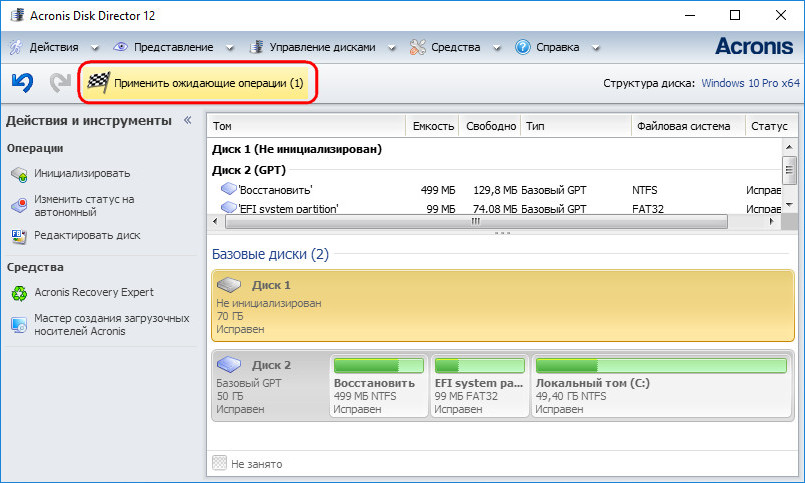The width and height of the screenshot is (805, 483).
Task: Select the Локальный том (C:) partition block
Action: 661,387
